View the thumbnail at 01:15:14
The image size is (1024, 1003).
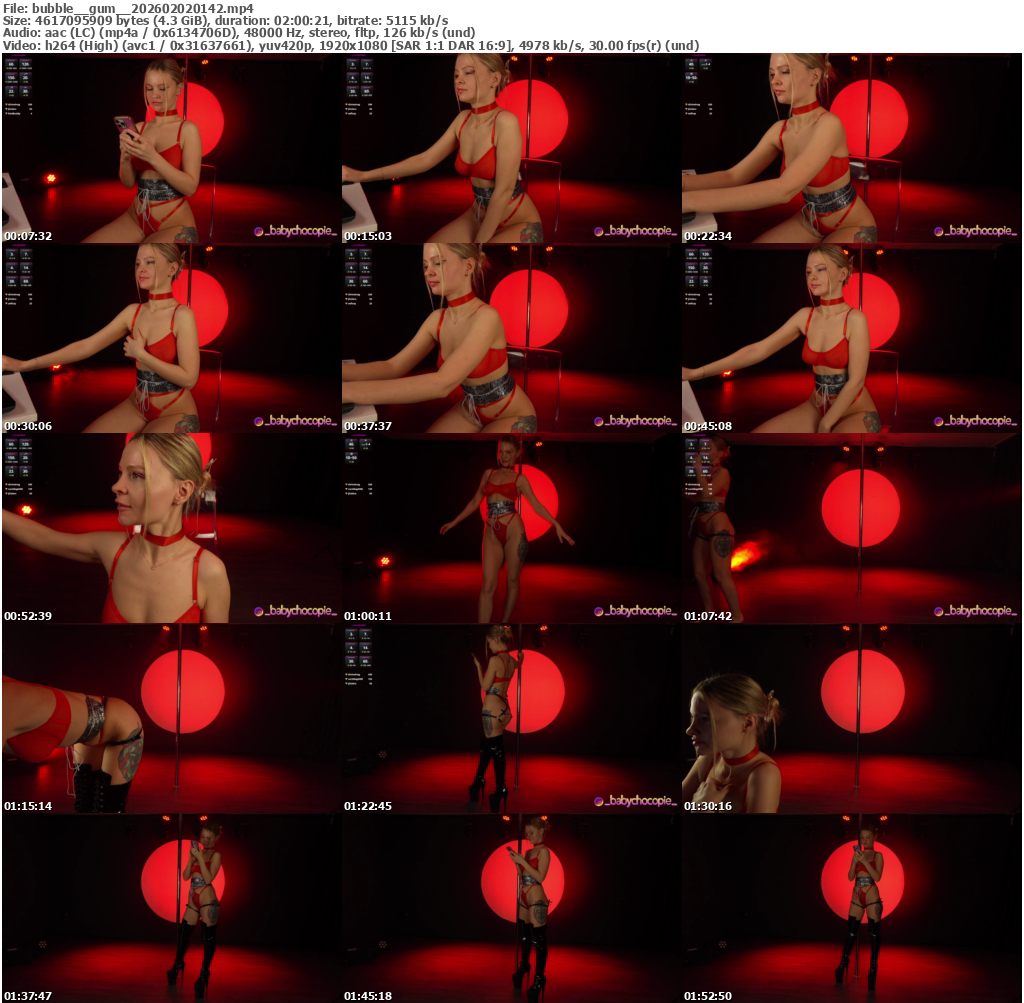pos(170,718)
